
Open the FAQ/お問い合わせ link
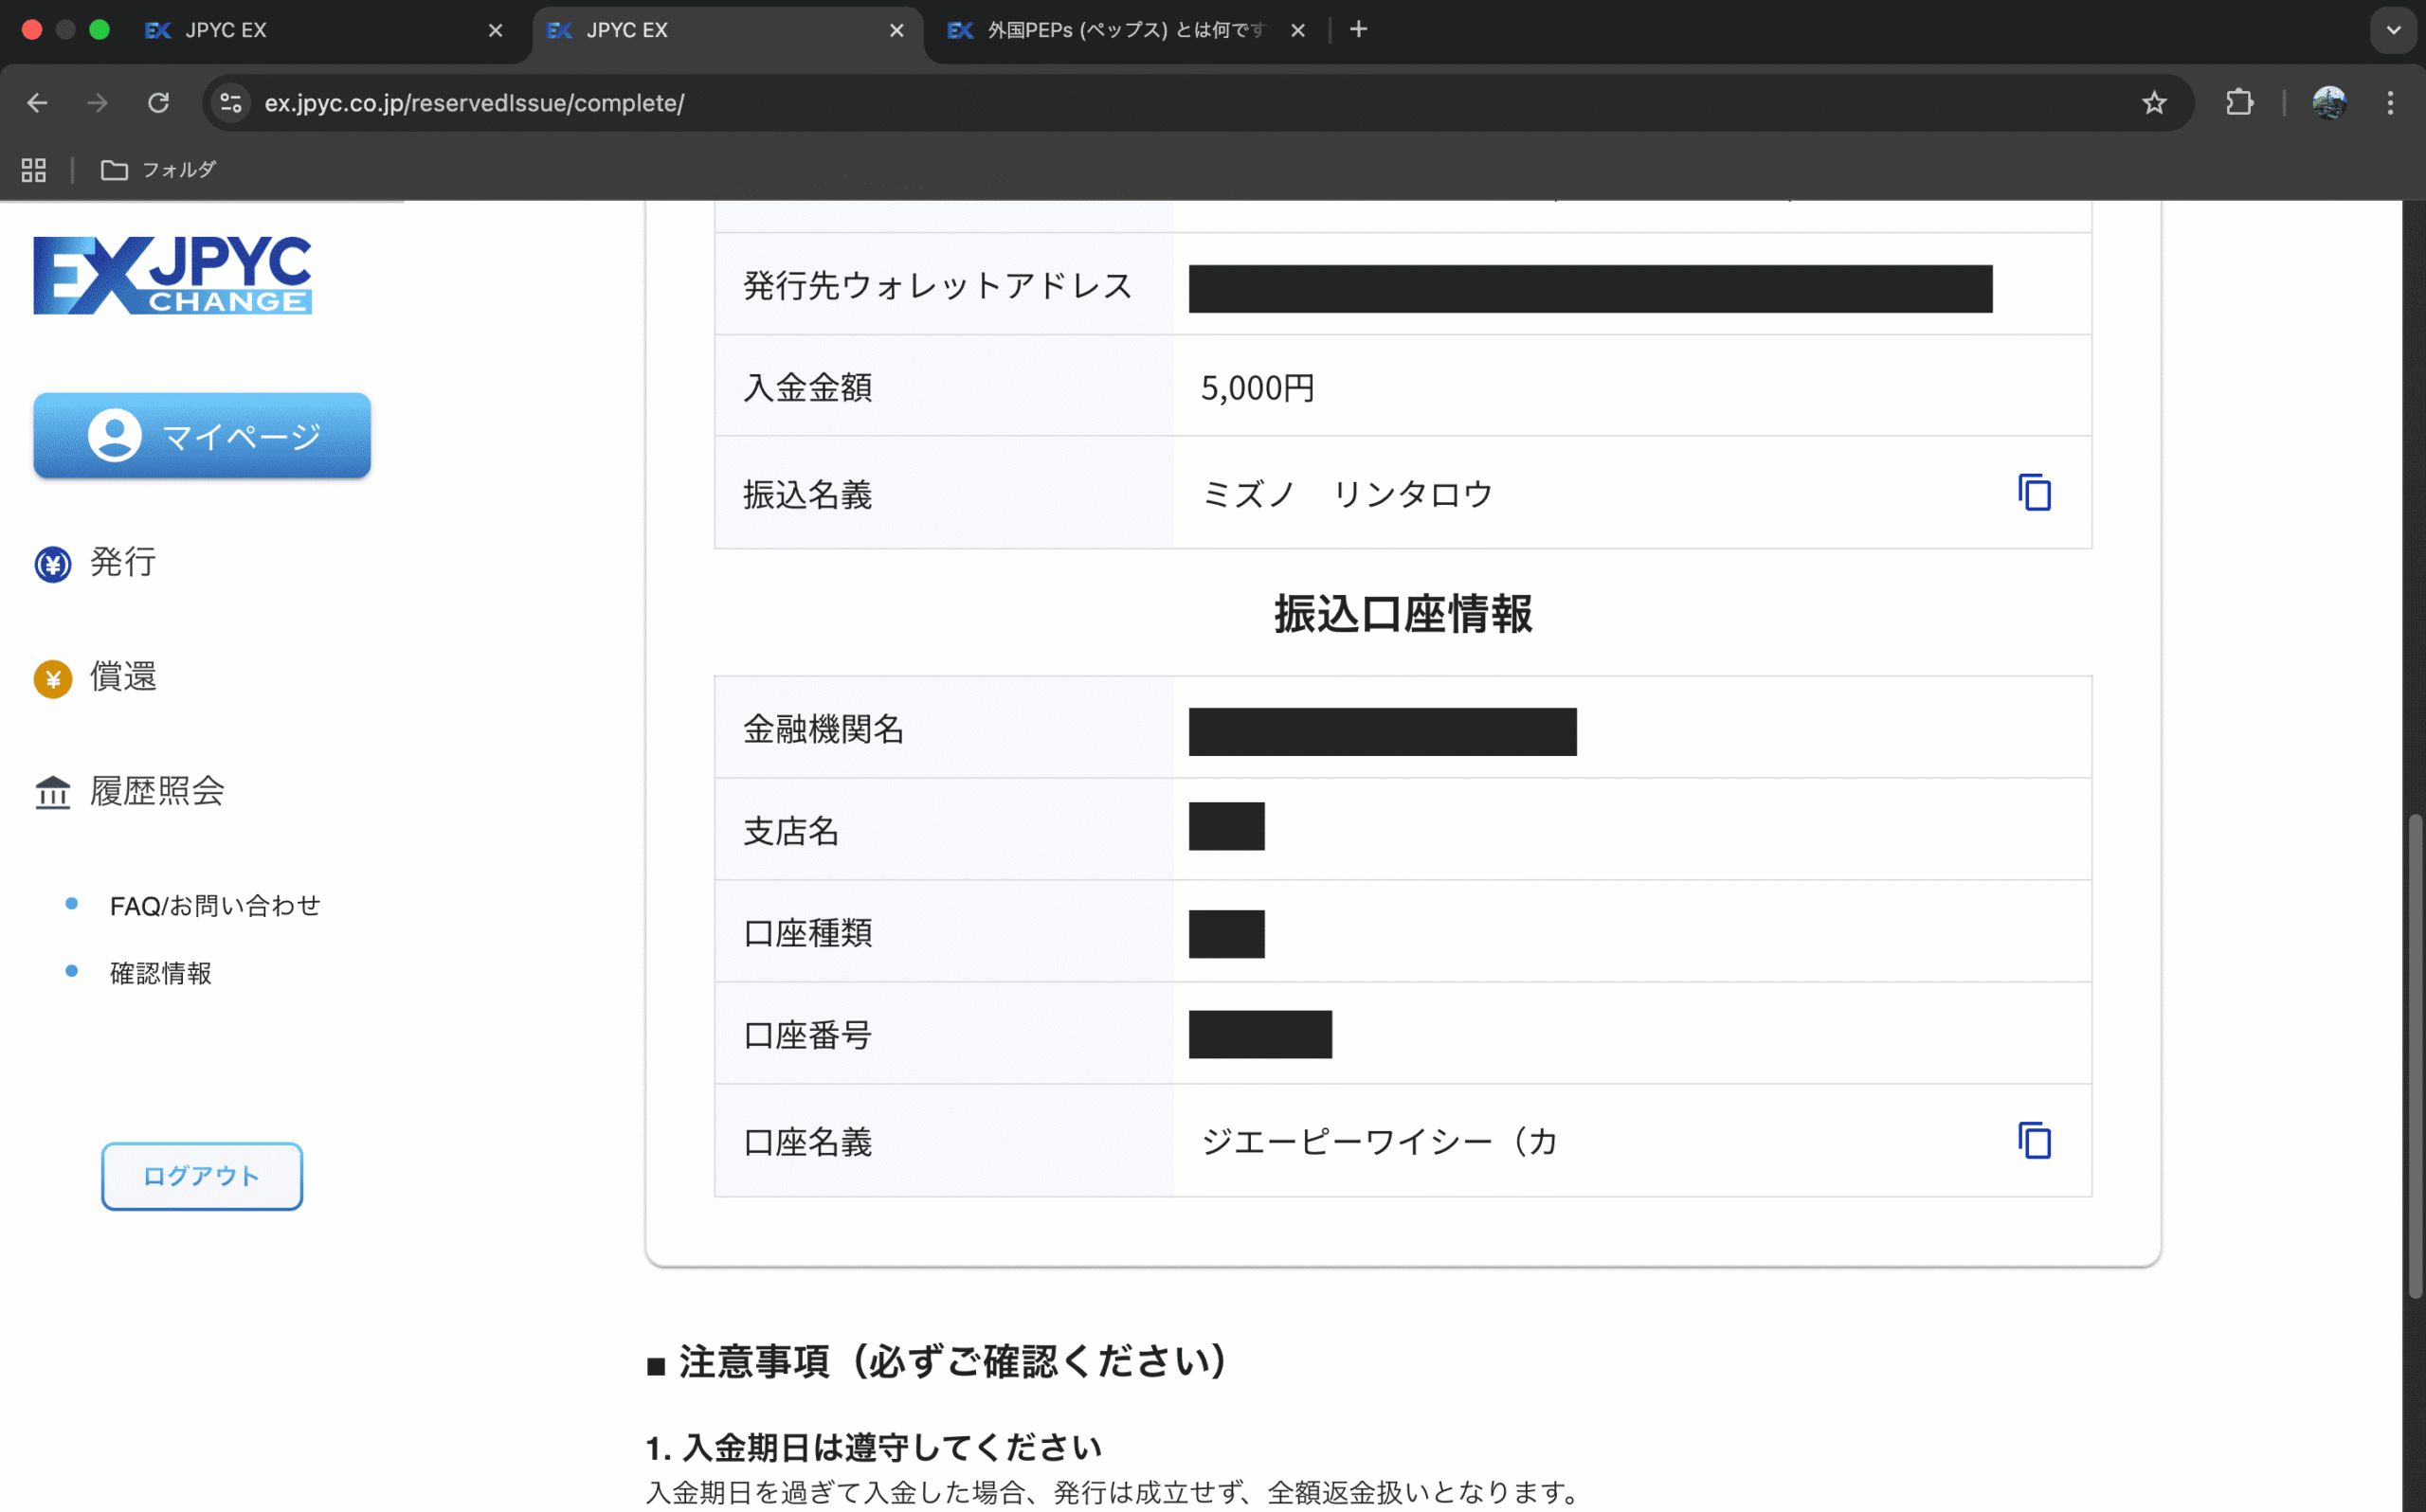coord(215,906)
